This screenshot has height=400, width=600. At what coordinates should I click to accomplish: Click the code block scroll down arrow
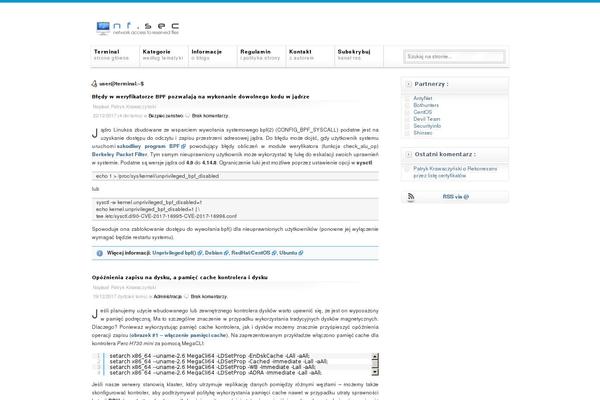(375, 372)
